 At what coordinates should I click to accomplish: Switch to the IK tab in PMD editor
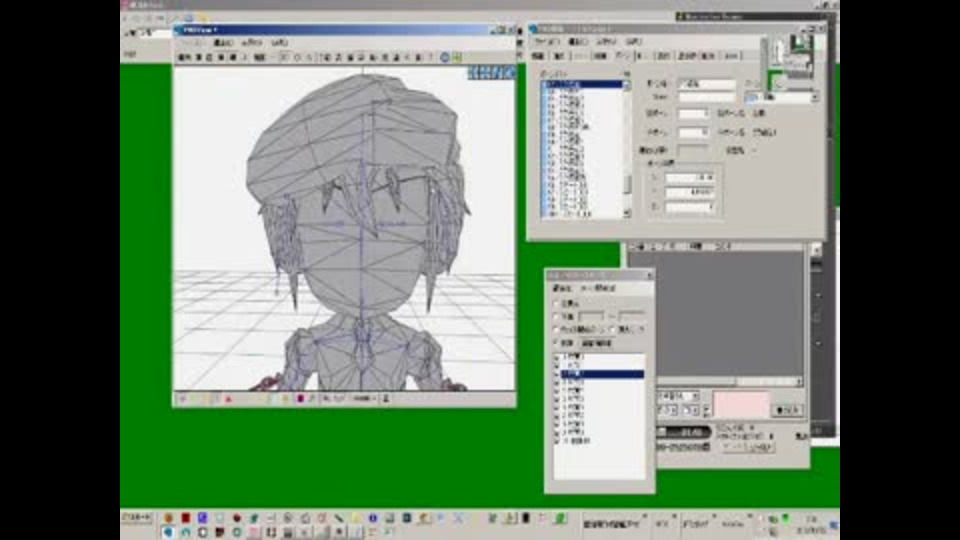(x=641, y=56)
